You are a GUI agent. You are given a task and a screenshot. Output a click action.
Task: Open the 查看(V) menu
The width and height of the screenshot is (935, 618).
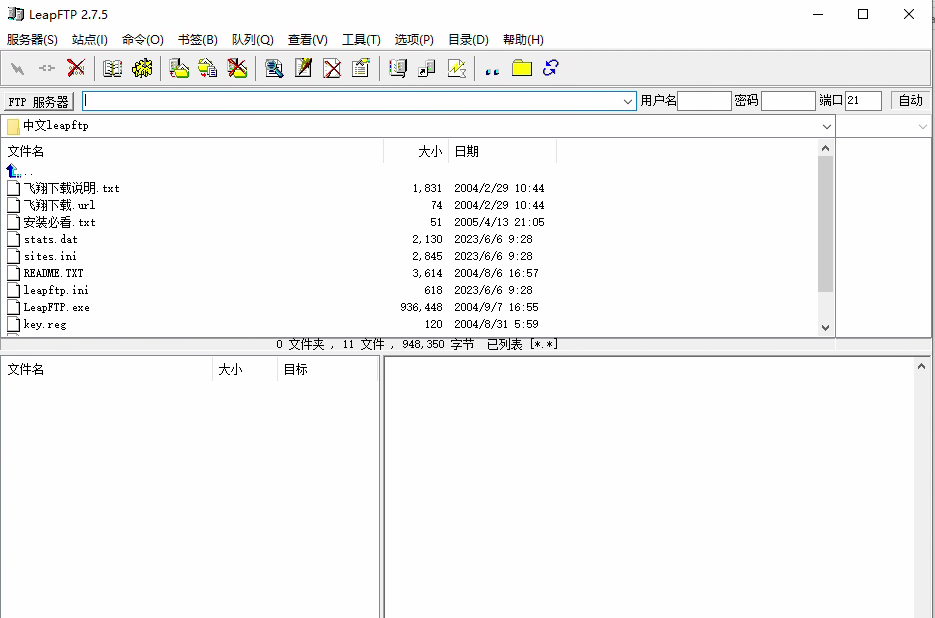[x=308, y=40]
